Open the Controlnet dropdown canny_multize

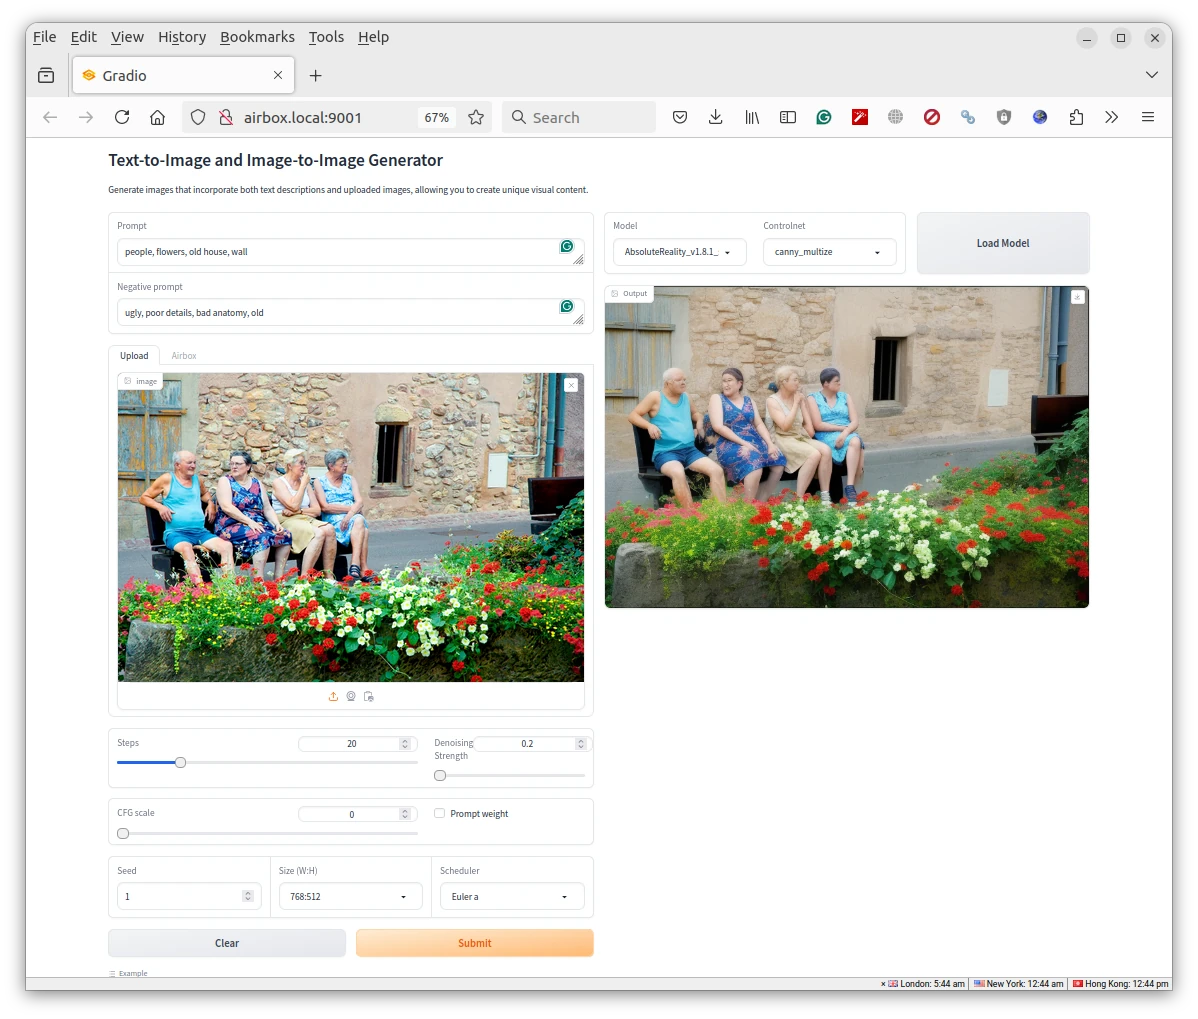point(829,252)
